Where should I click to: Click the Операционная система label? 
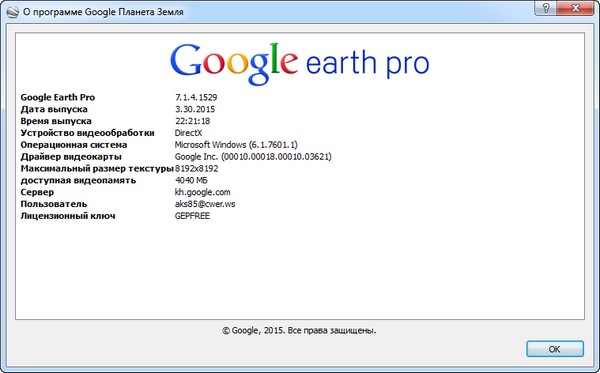(74, 145)
